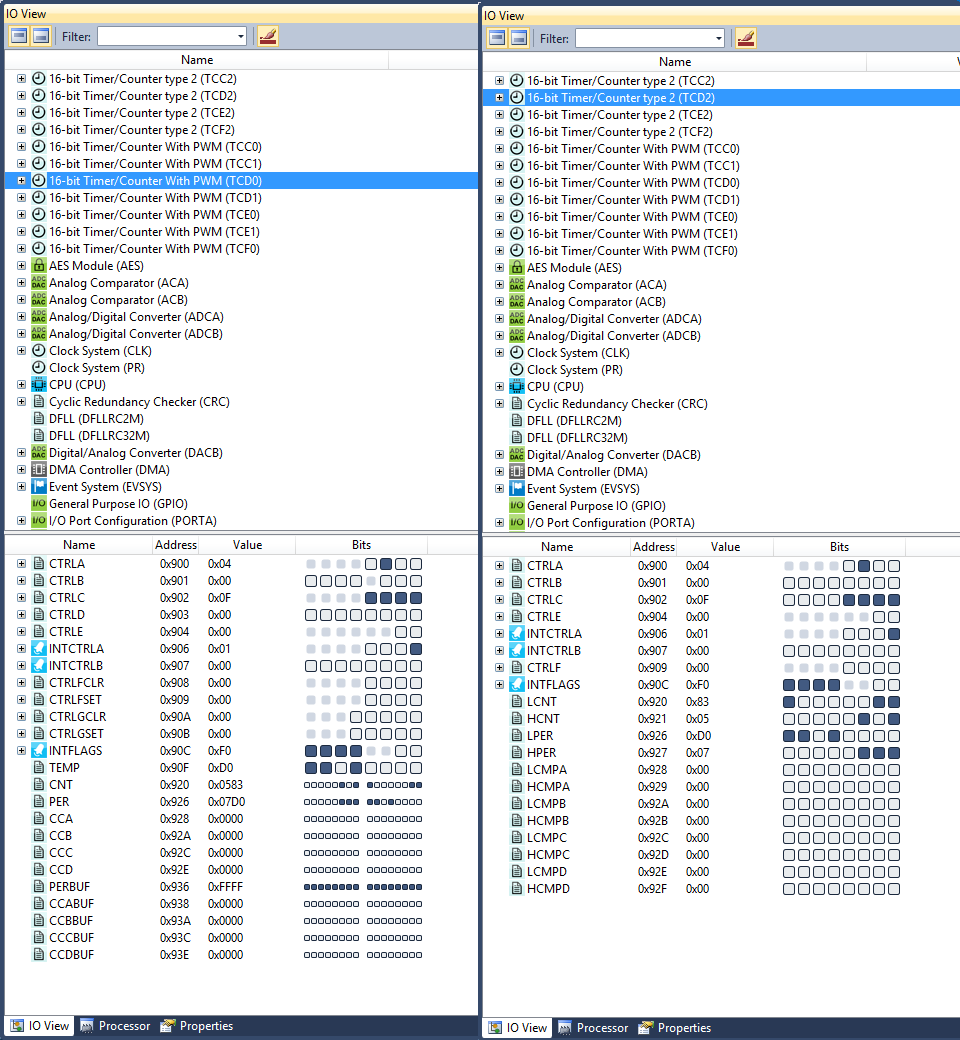Click Digital/Analog Converter (DACB) icon in right pane
Image resolution: width=960 pixels, height=1040 pixels.
[517, 454]
